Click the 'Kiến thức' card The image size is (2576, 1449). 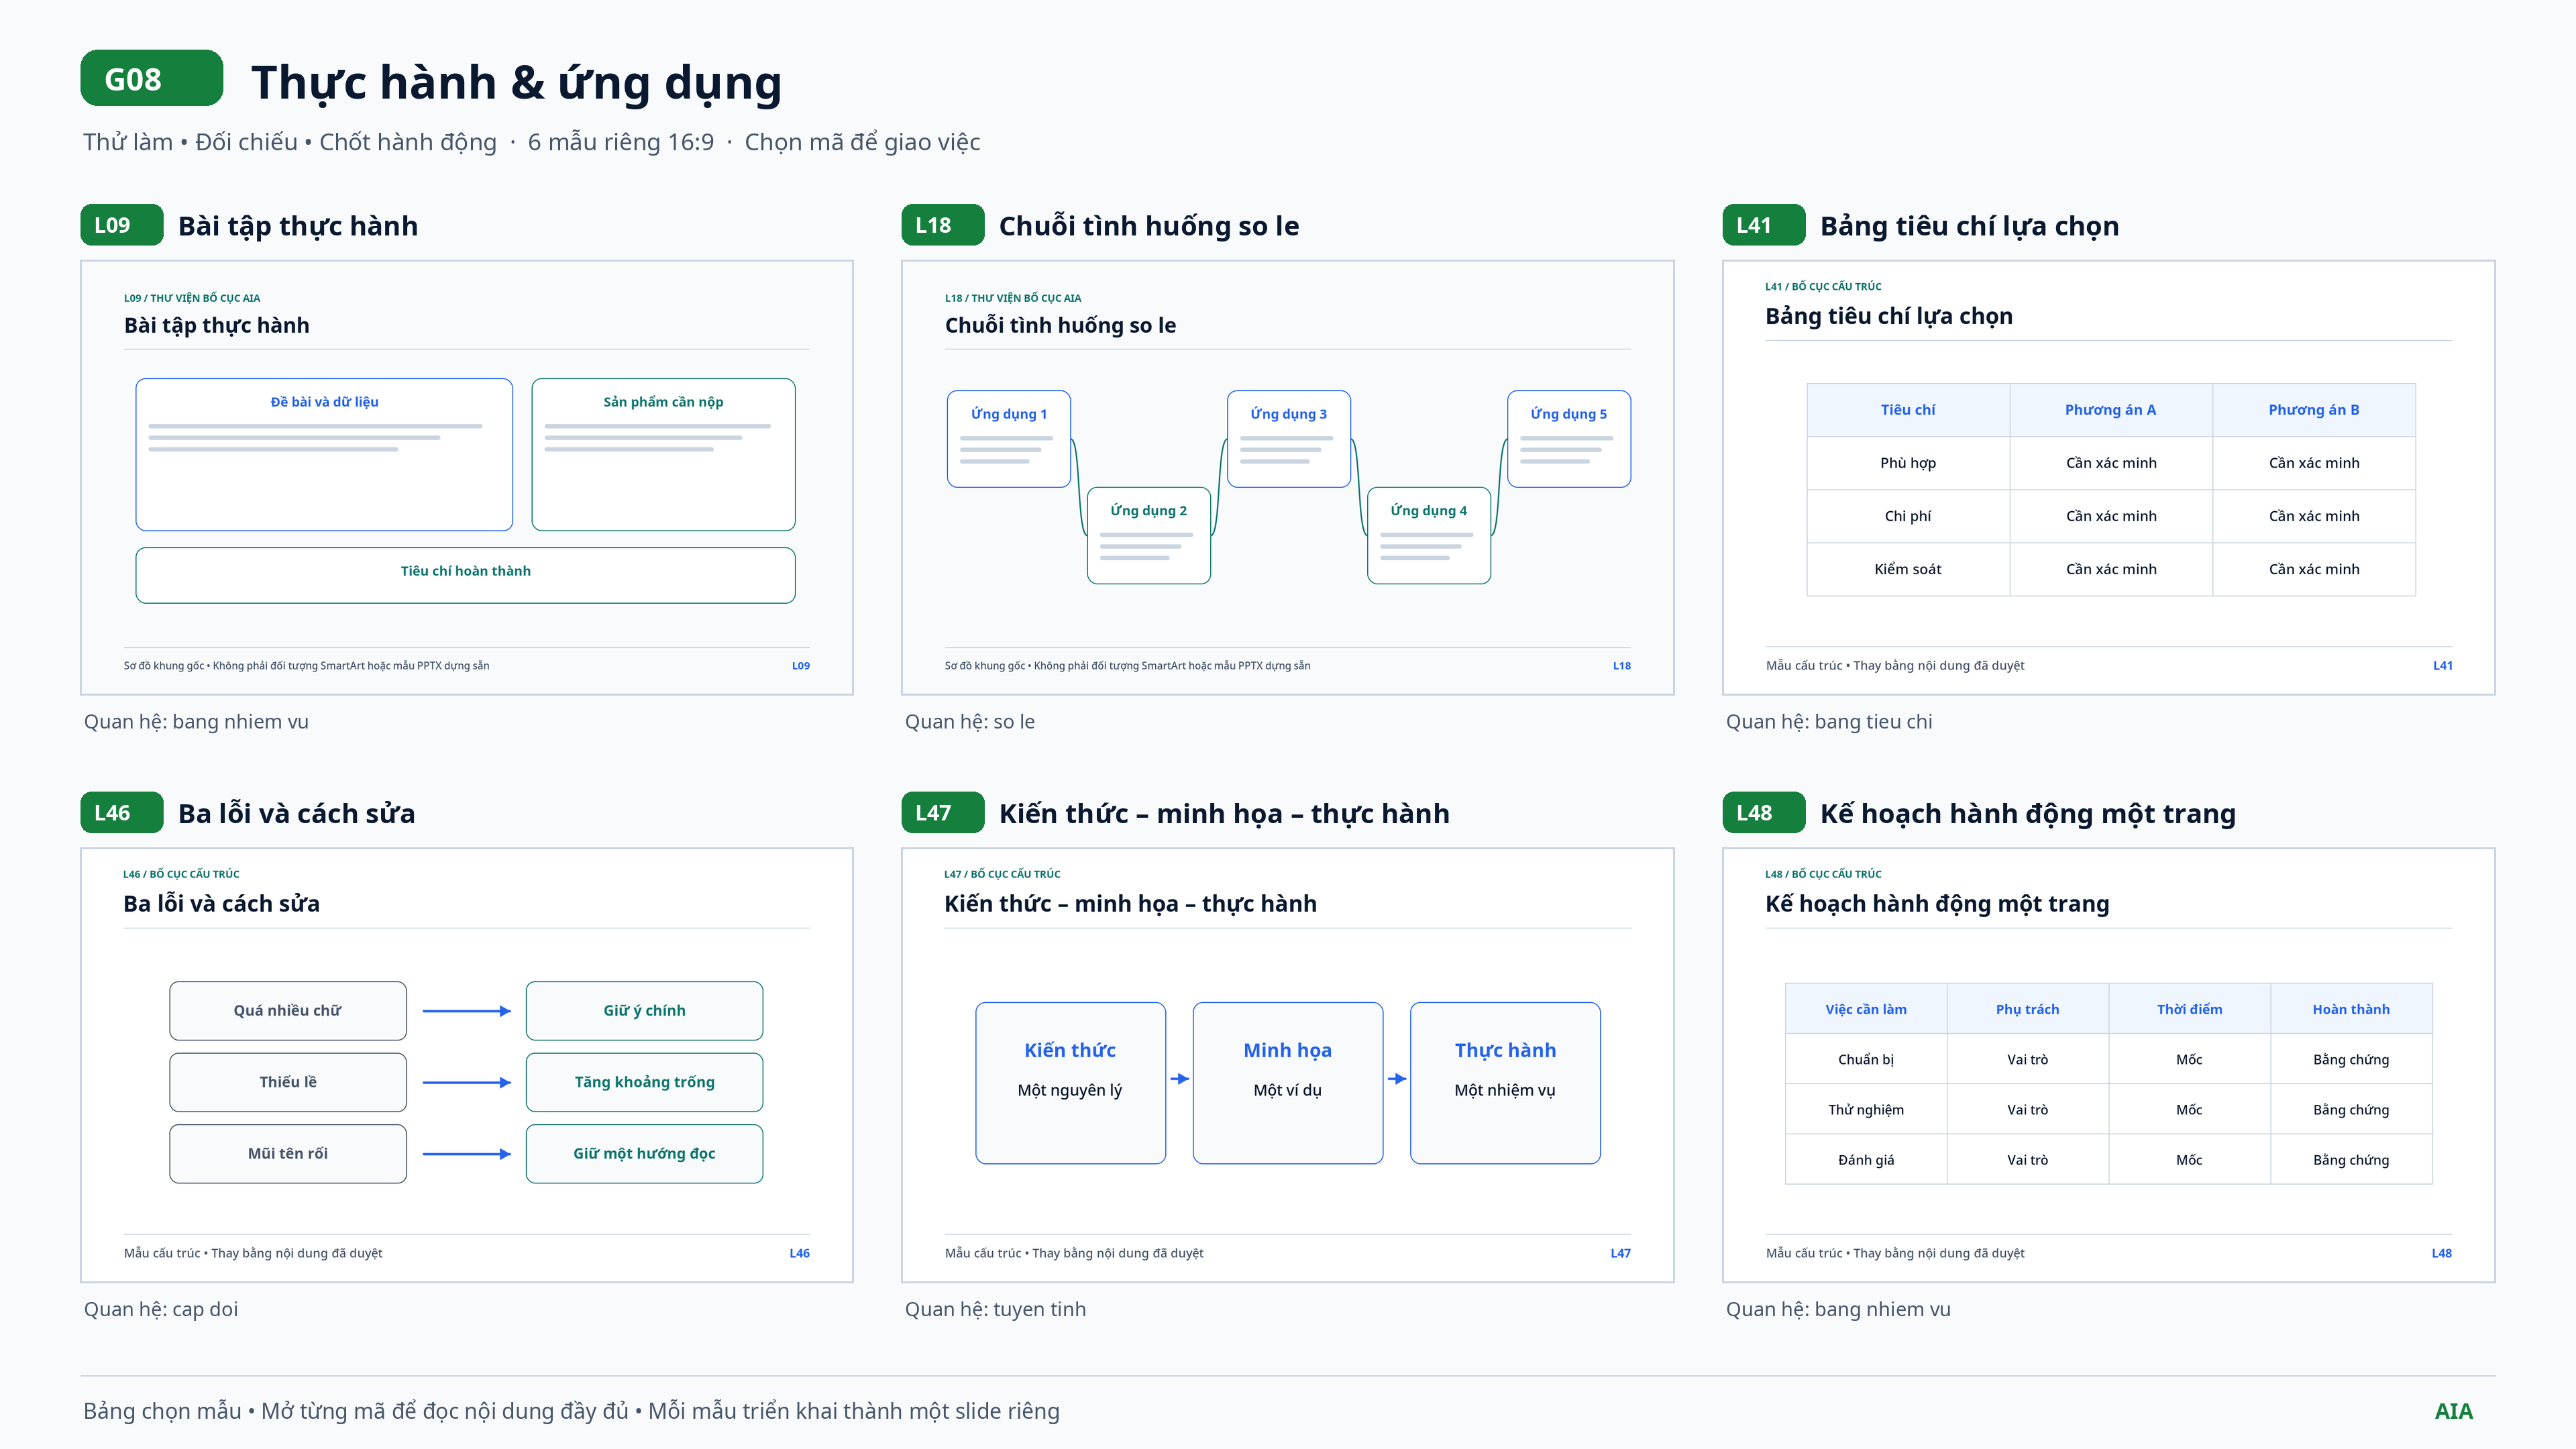tap(1071, 1083)
